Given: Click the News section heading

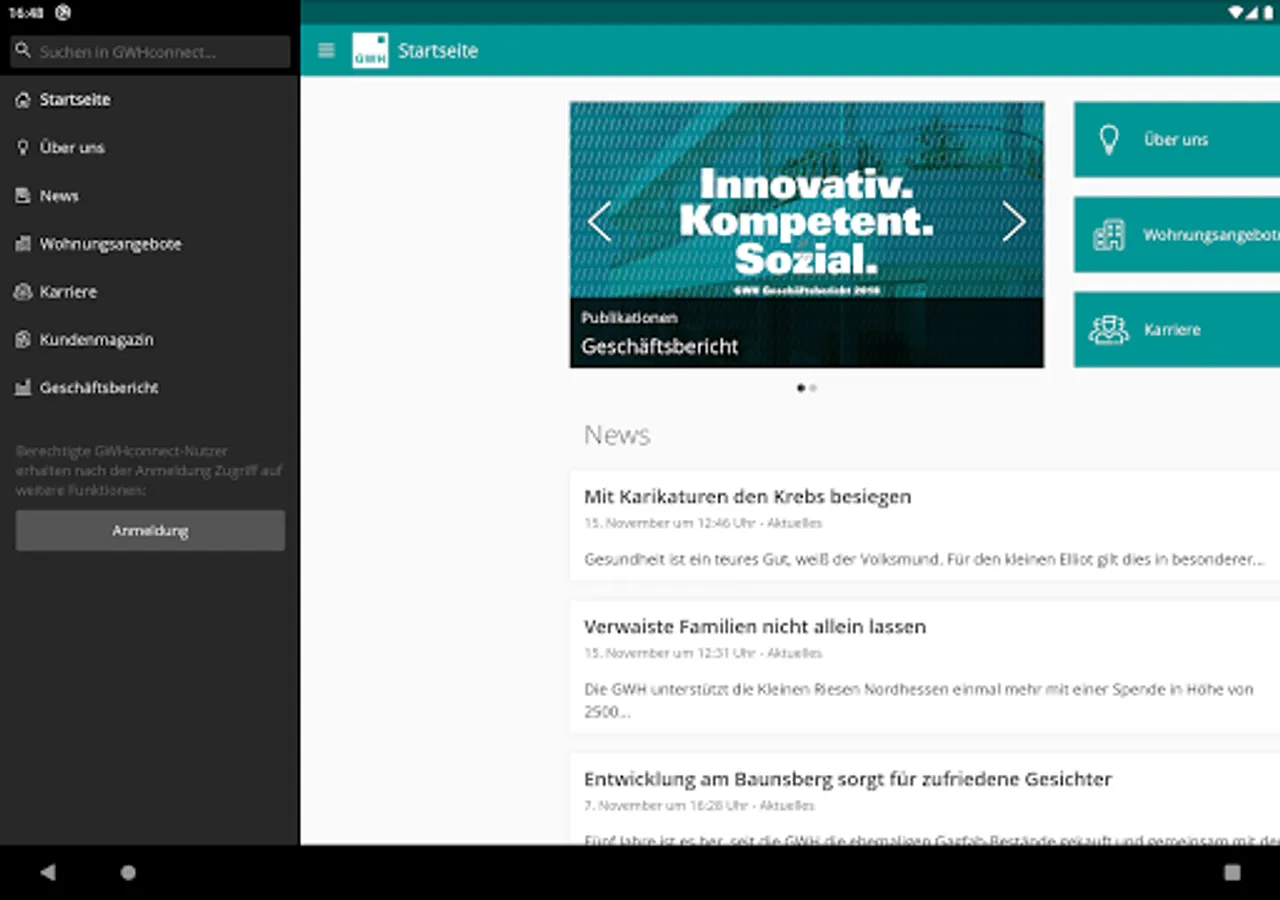Looking at the screenshot, I should [x=617, y=435].
